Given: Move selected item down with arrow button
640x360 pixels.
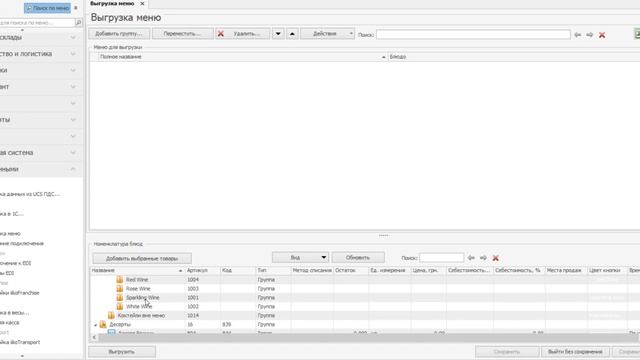Looking at the screenshot, I should (x=278, y=34).
